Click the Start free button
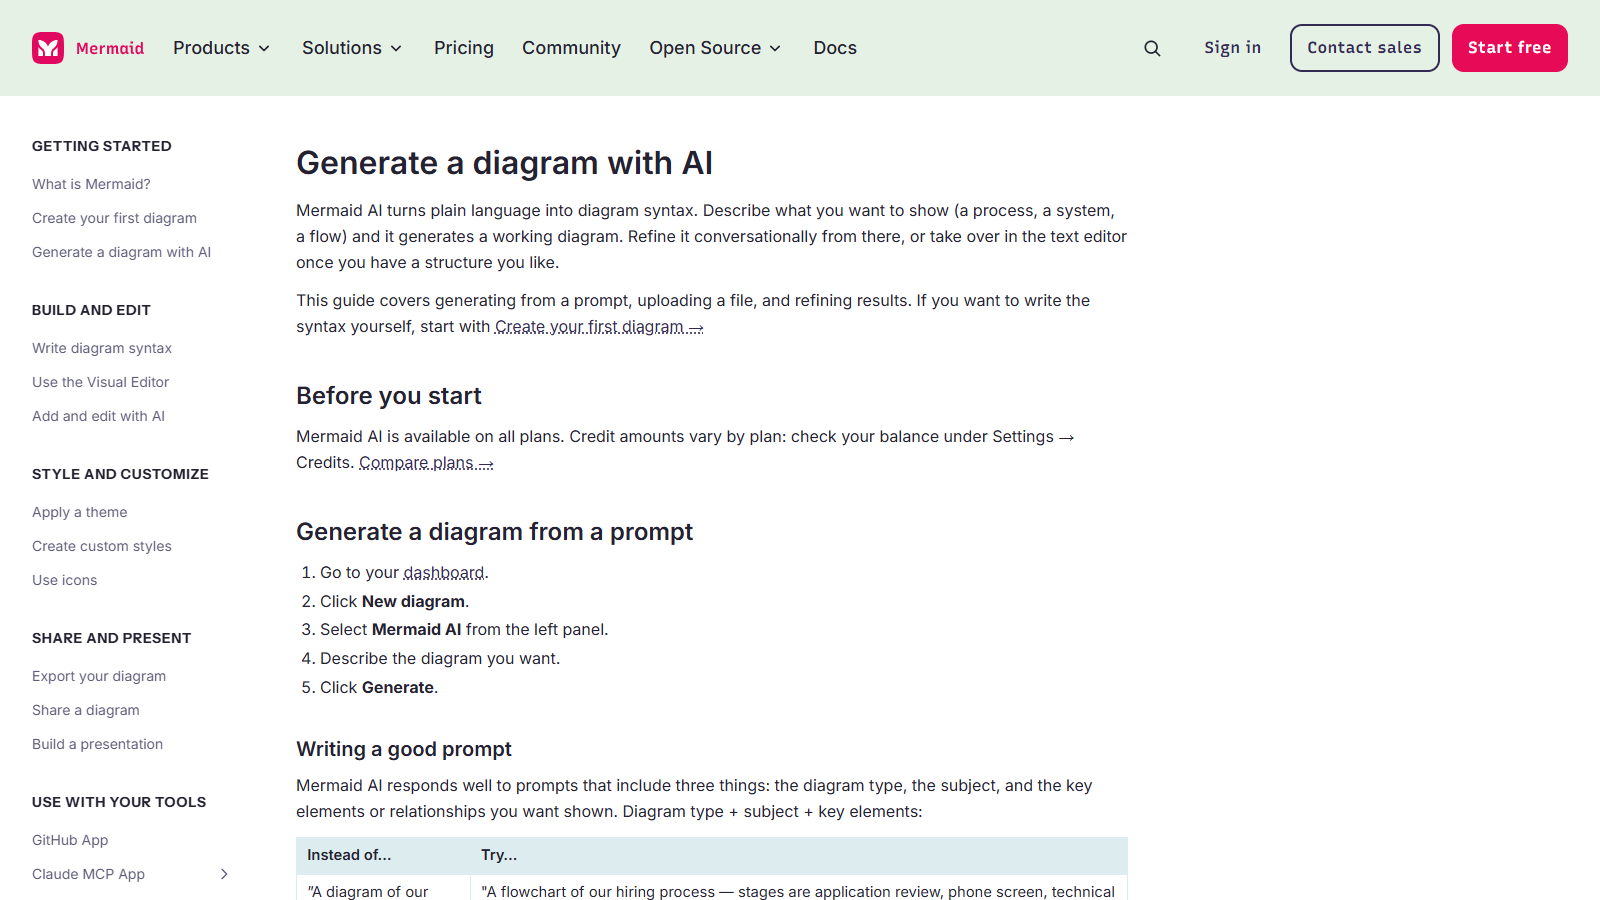1600x900 pixels. 1509,48
